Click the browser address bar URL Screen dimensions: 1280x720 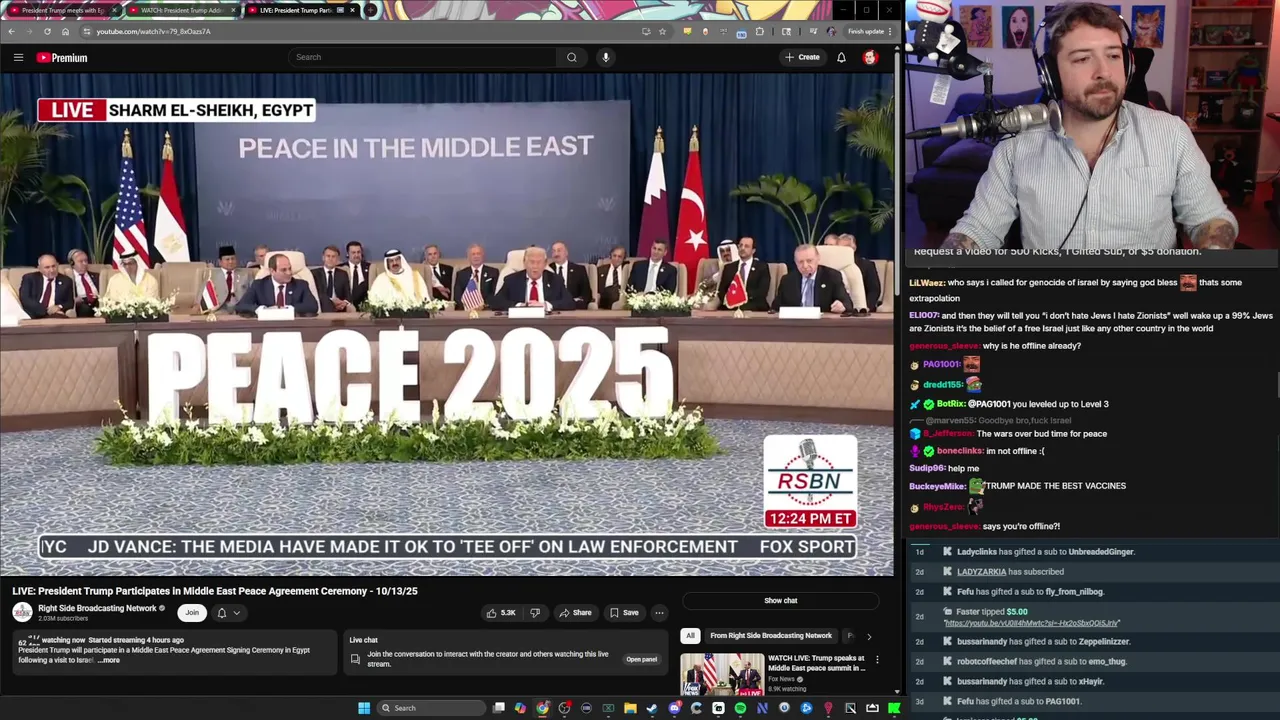tap(153, 31)
